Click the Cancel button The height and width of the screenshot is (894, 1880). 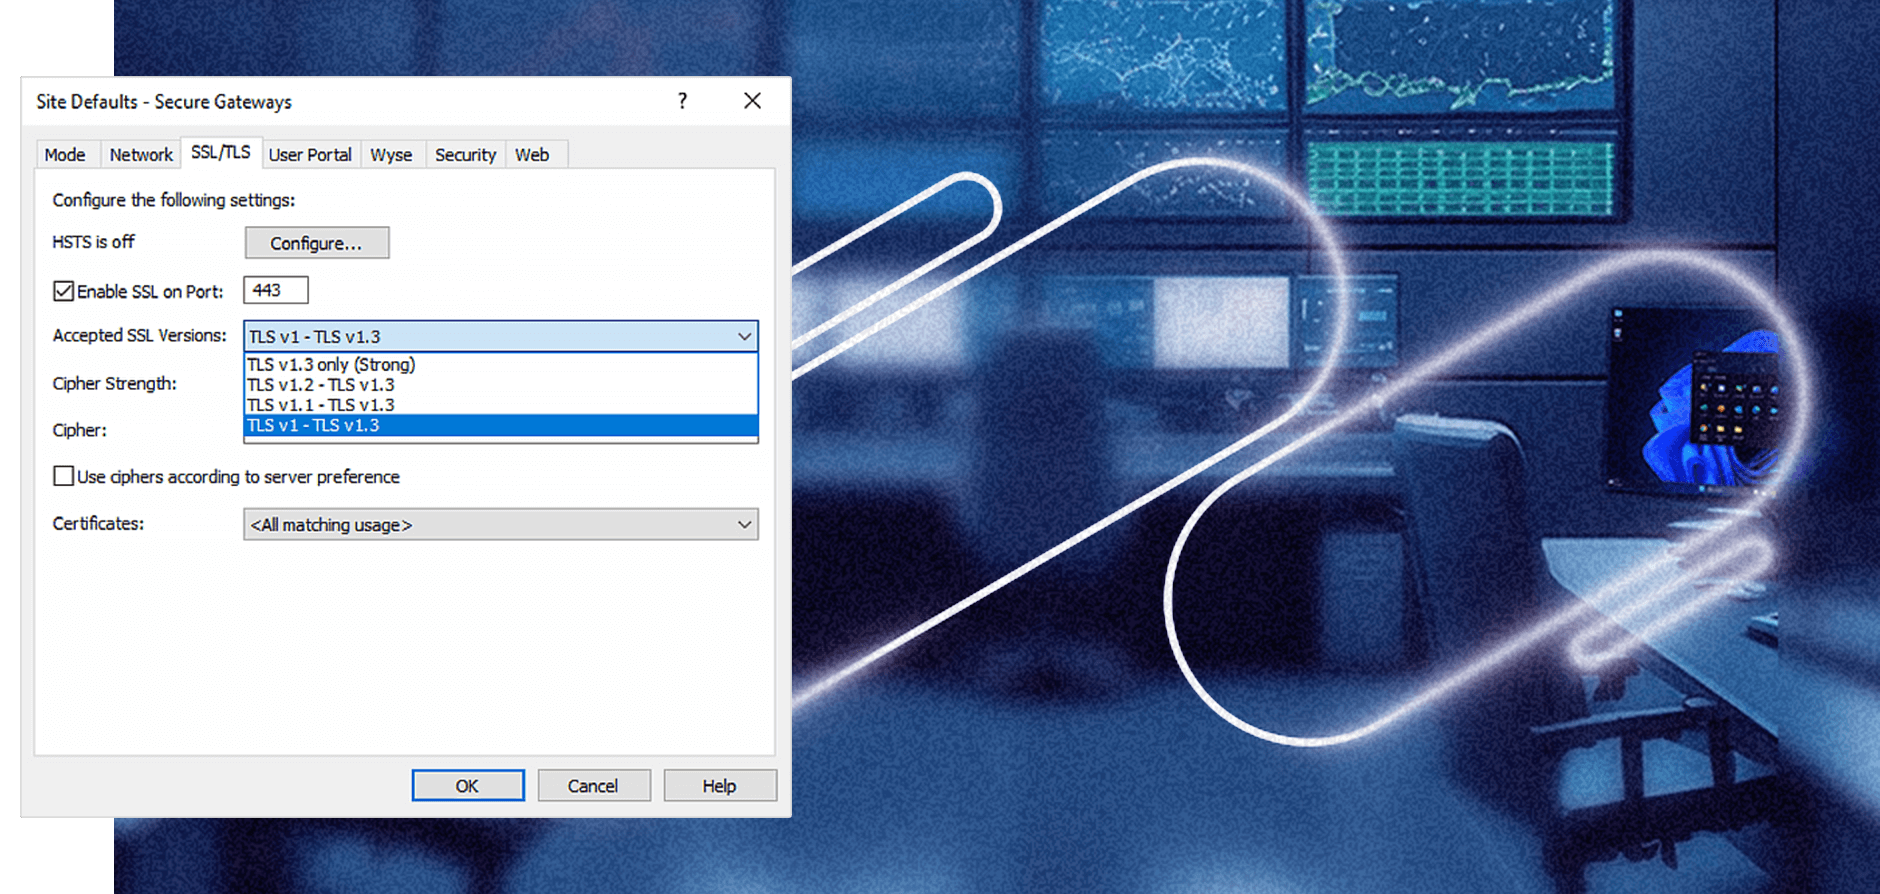[594, 785]
